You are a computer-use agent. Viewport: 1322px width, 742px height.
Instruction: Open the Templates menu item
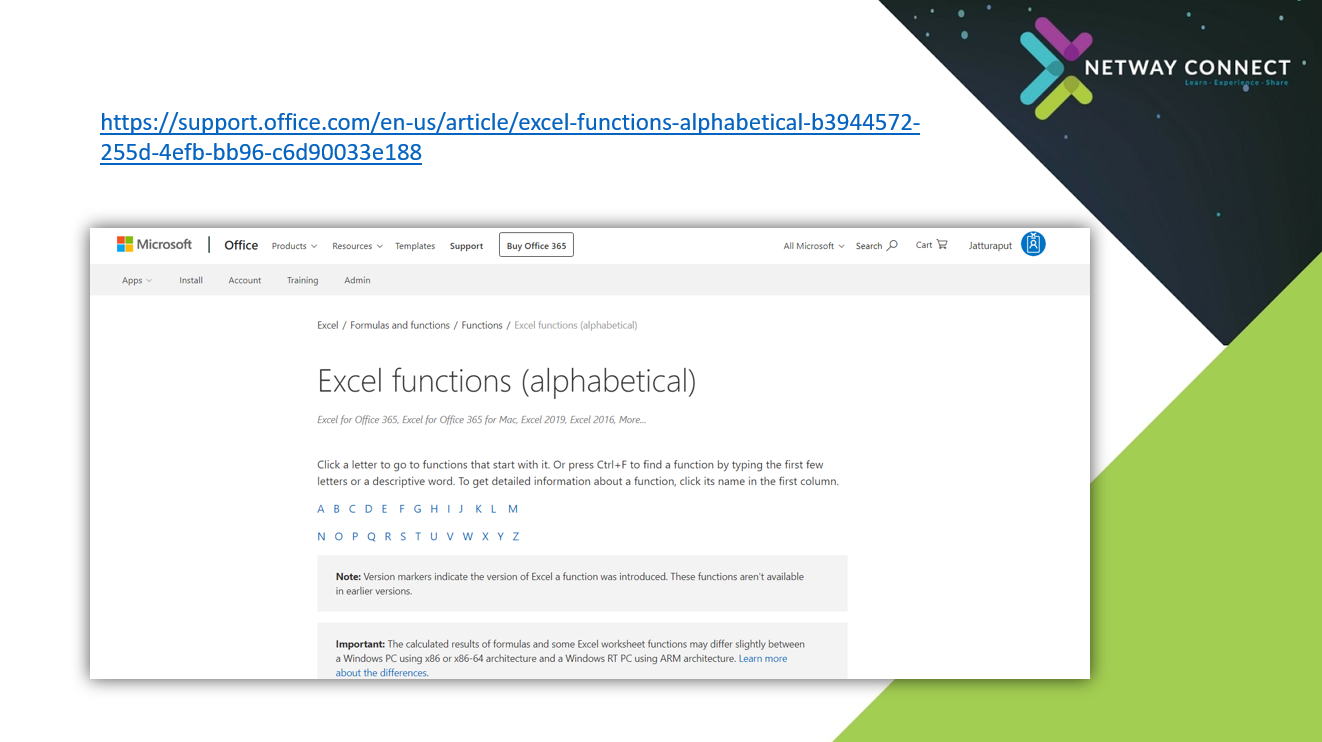pos(415,246)
